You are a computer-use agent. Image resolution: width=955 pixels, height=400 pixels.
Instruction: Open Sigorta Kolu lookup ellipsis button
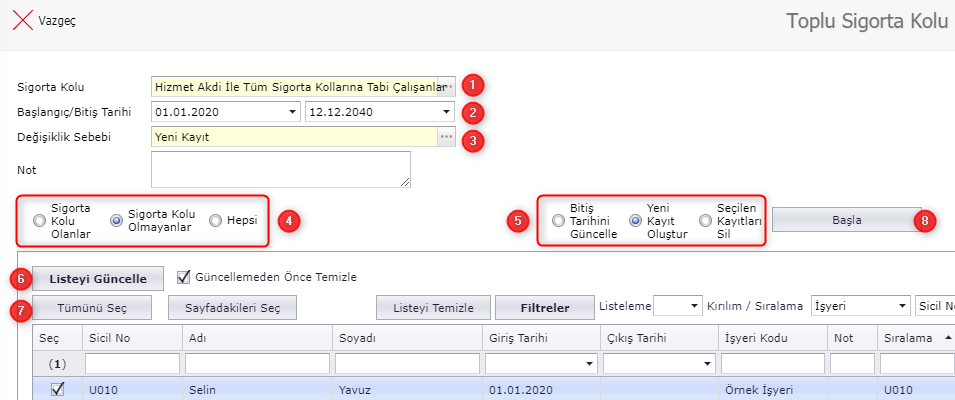point(447,87)
